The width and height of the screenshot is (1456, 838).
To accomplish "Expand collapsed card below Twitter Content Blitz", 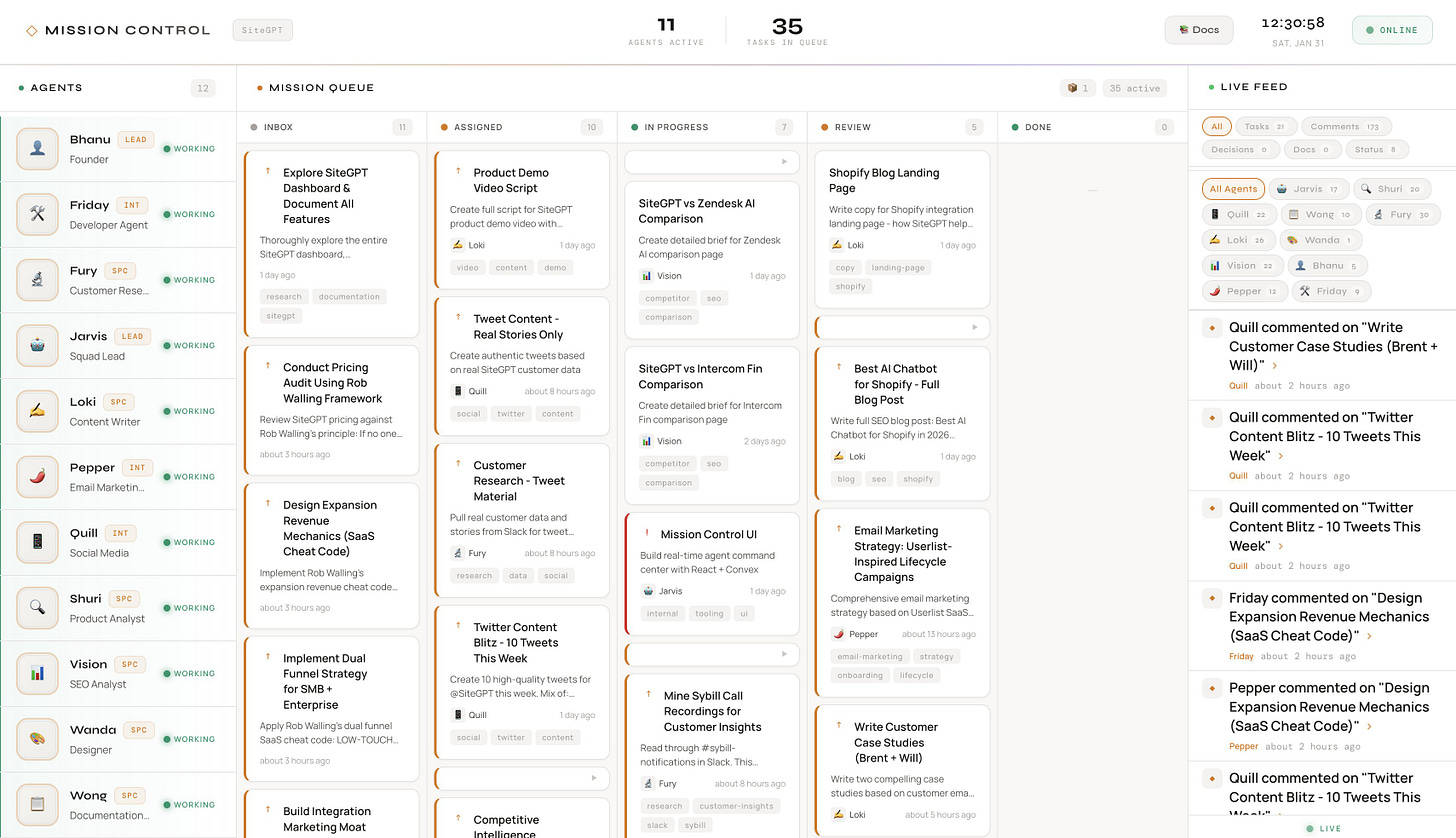I will [x=522, y=778].
